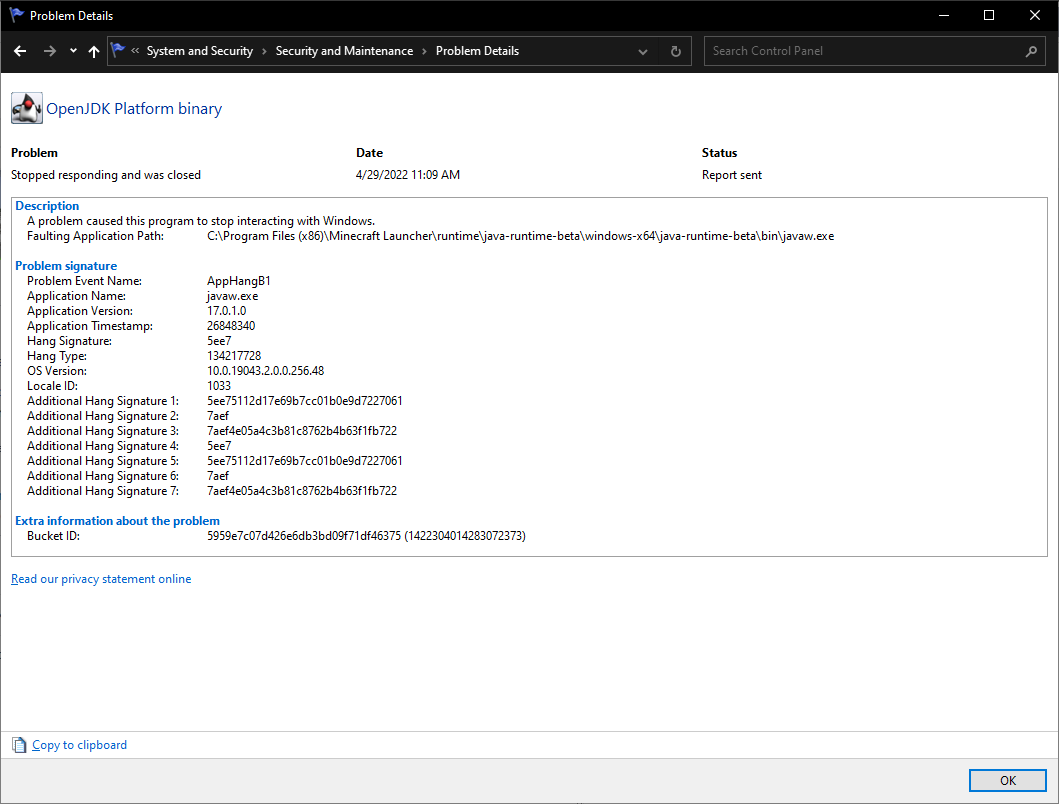Open the Recent locations dropdown arrow
The width and height of the screenshot is (1059, 804).
73,51
